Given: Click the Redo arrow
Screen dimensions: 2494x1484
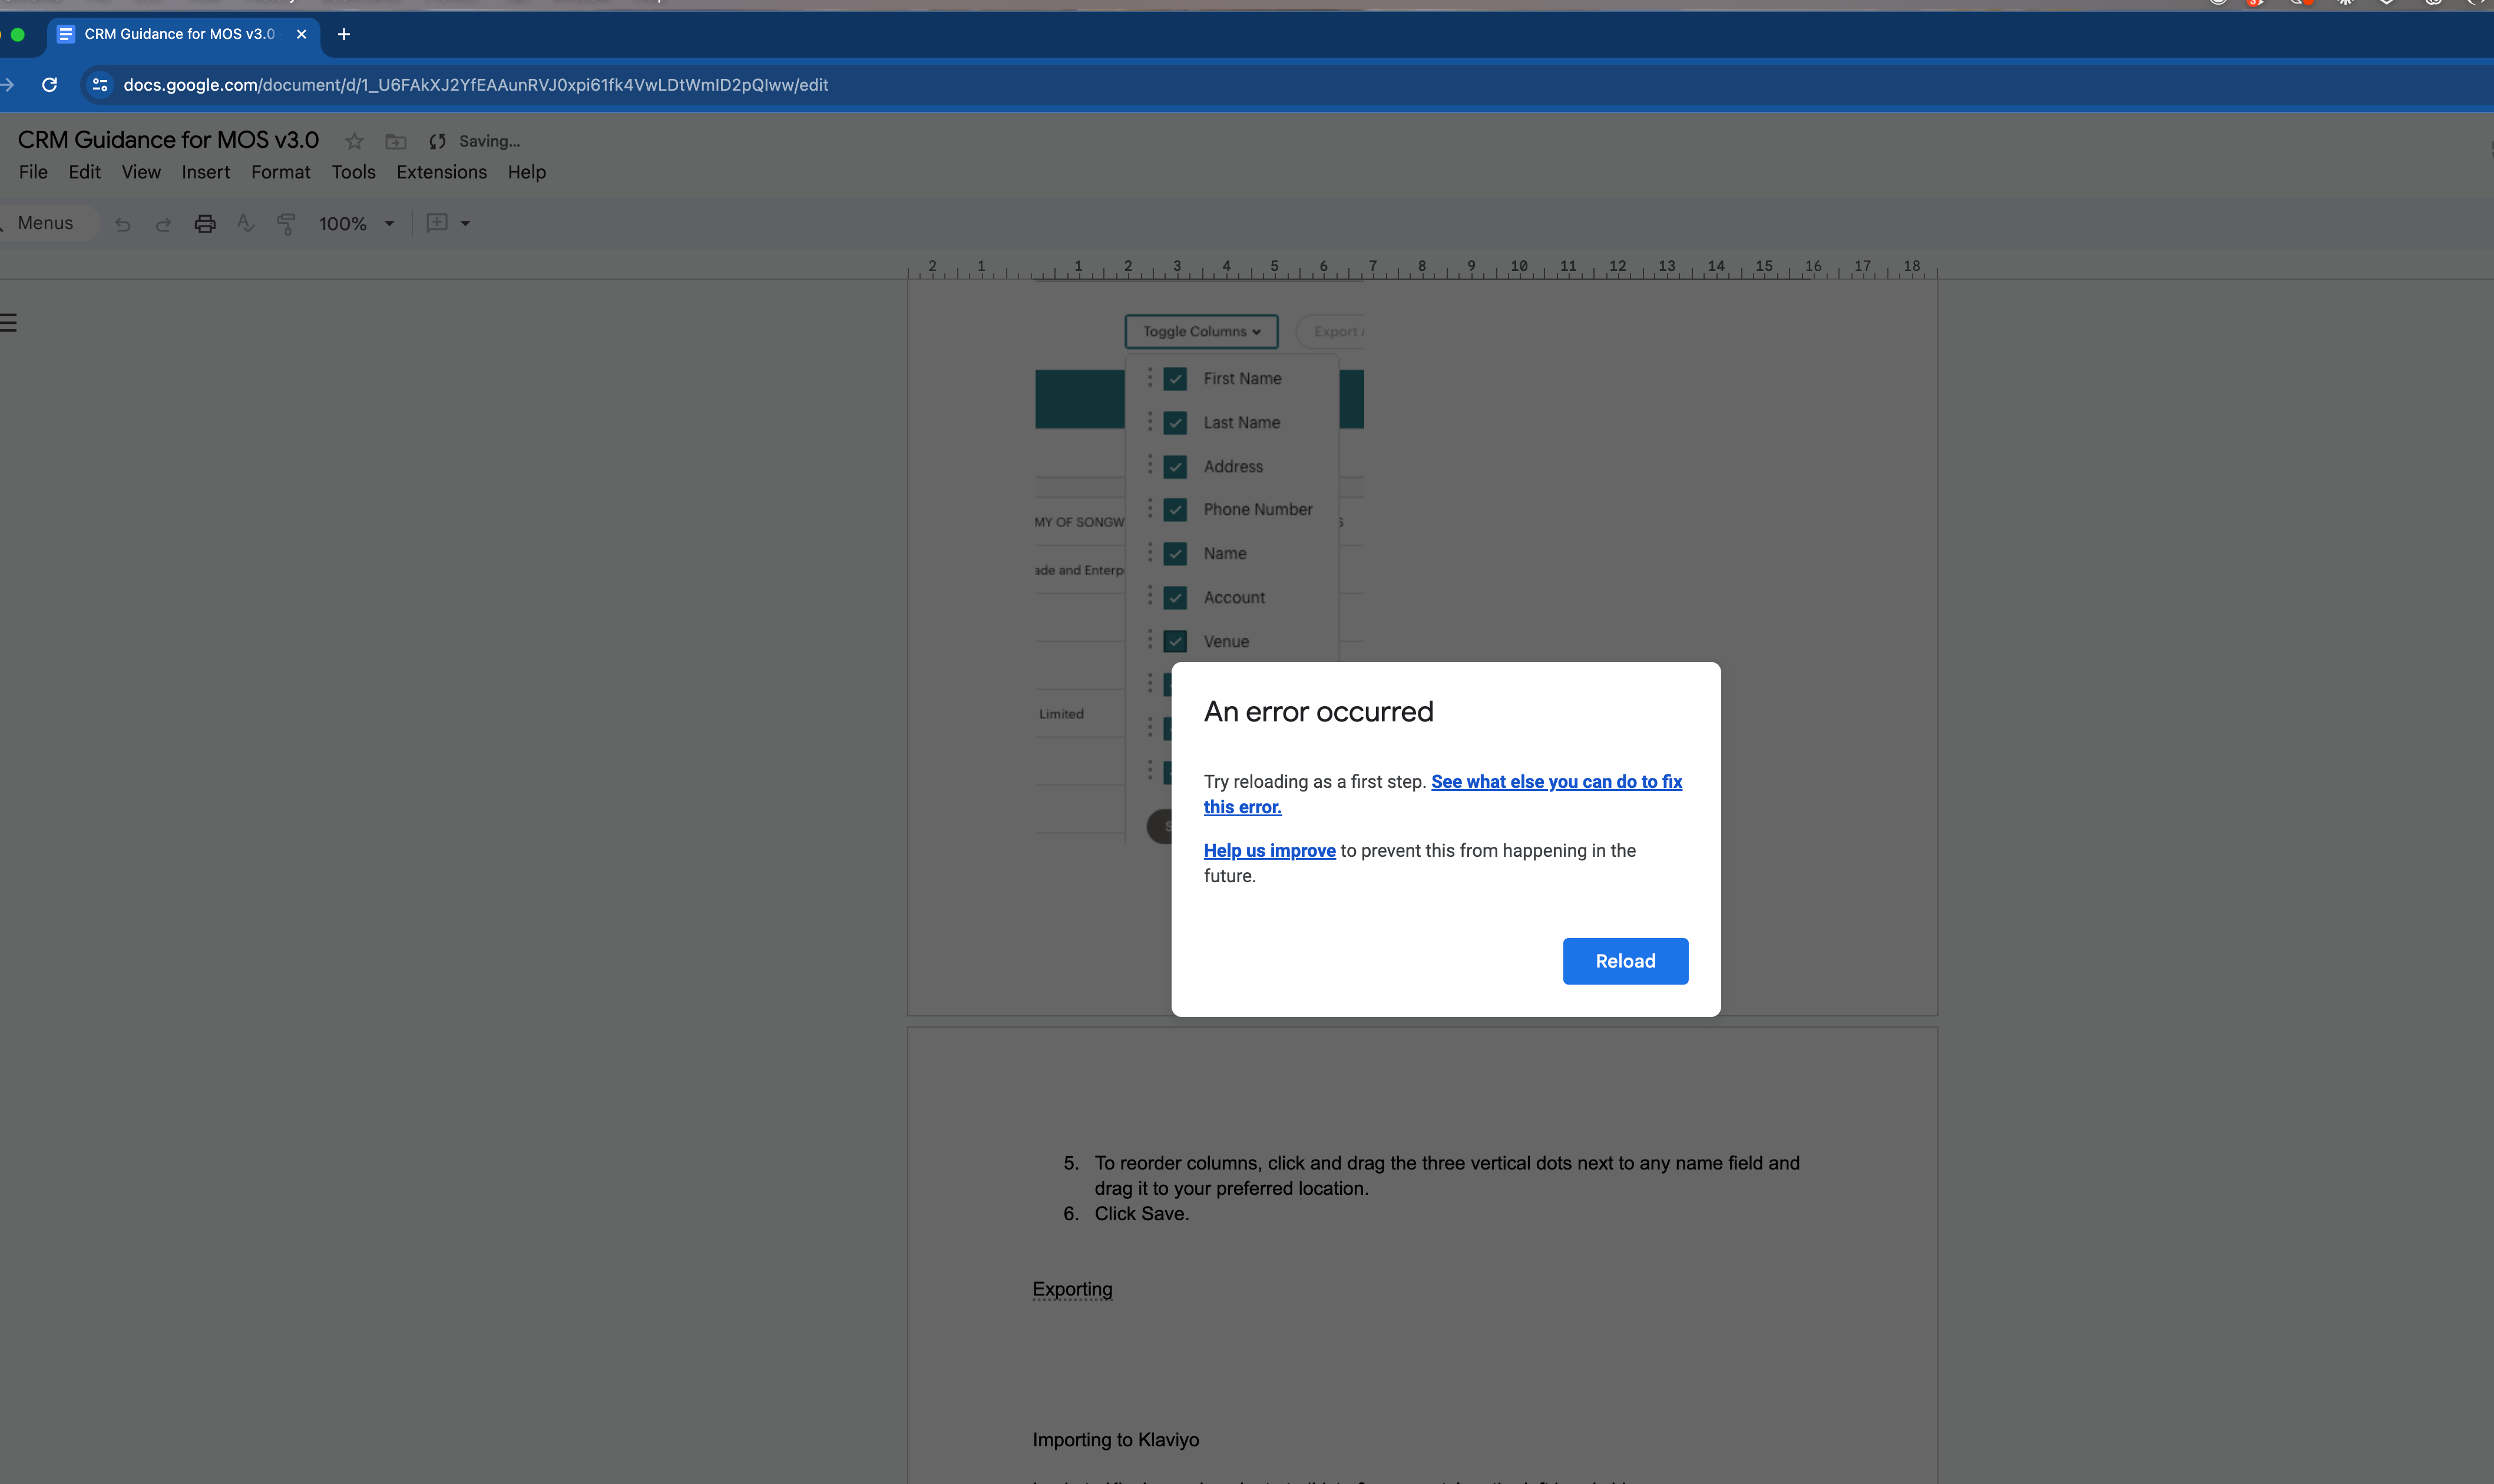Looking at the screenshot, I should click(163, 224).
